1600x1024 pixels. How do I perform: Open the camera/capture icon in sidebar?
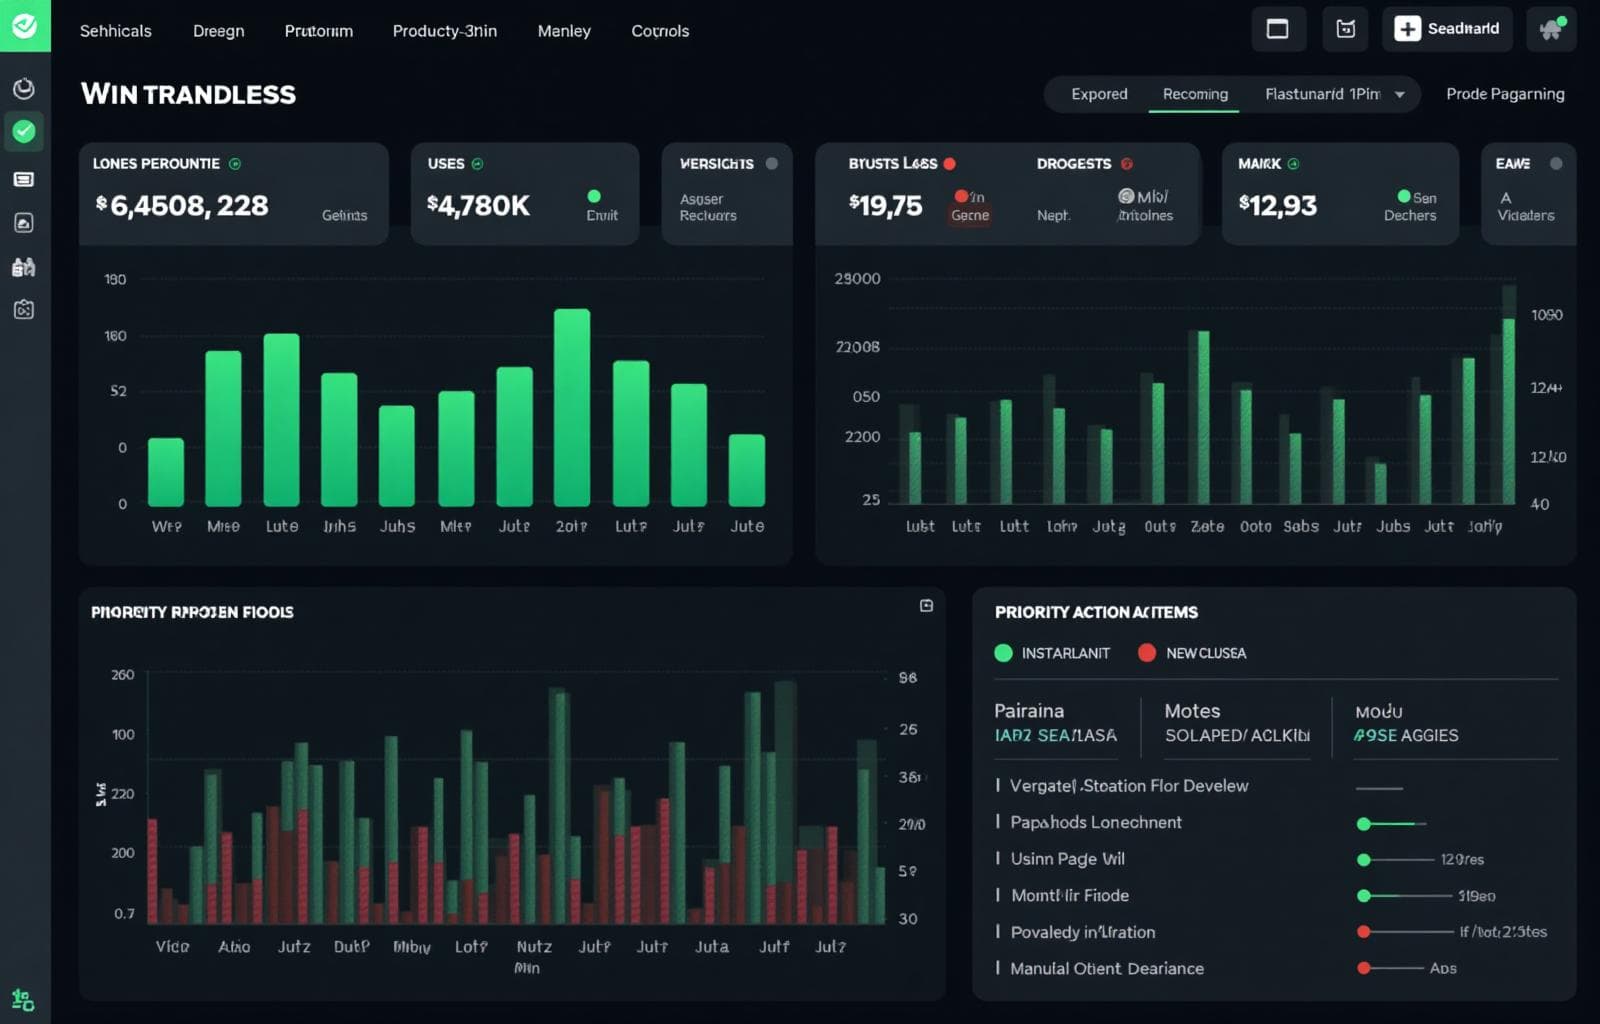pos(24,310)
